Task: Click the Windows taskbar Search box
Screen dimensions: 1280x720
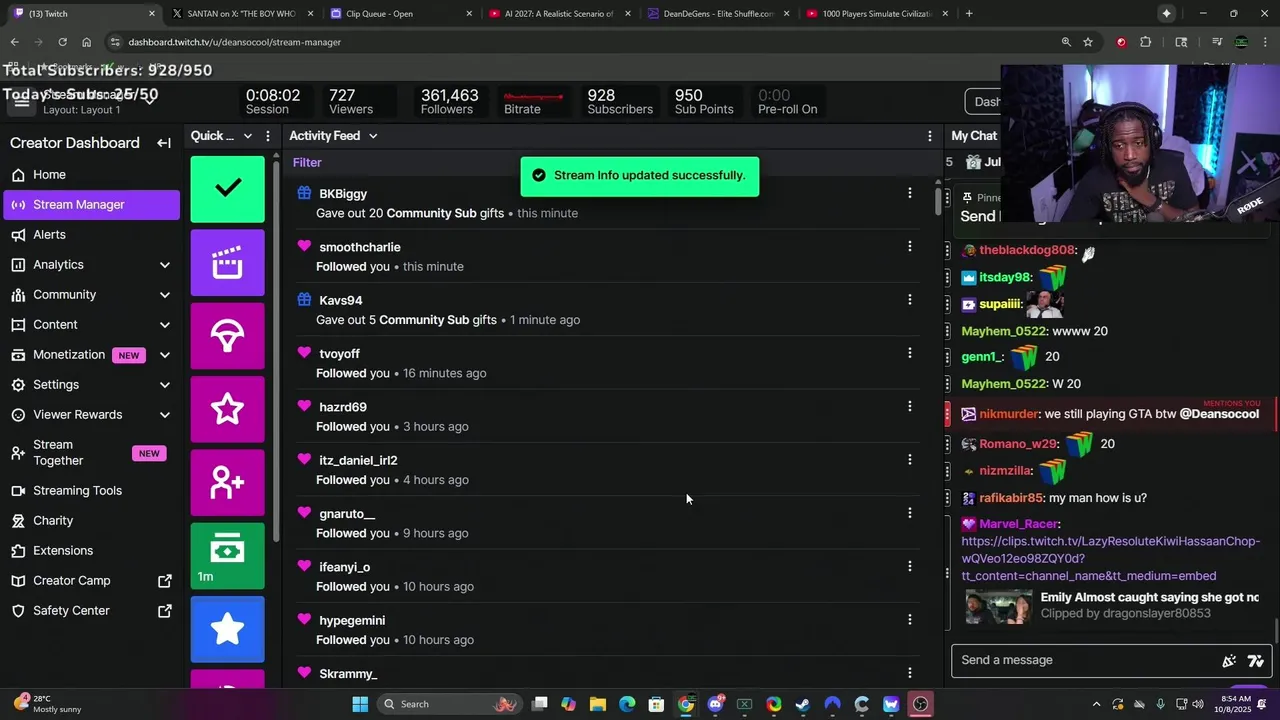Action: 448,704
